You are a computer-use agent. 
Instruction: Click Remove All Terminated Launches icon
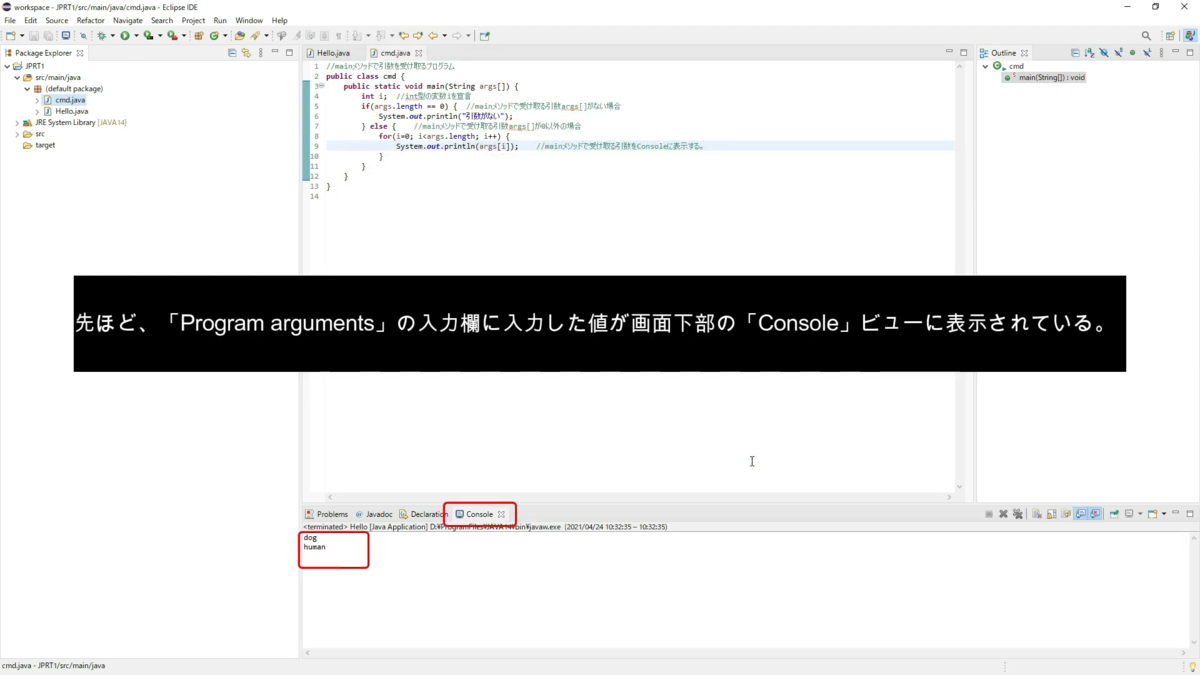[1018, 513]
